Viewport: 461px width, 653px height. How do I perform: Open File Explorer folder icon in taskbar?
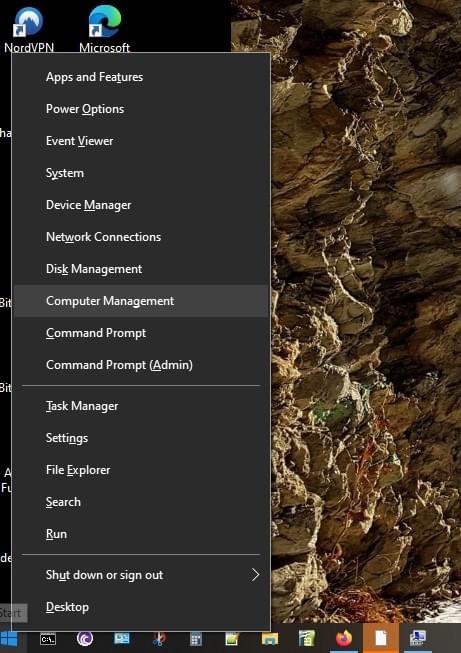(x=270, y=638)
